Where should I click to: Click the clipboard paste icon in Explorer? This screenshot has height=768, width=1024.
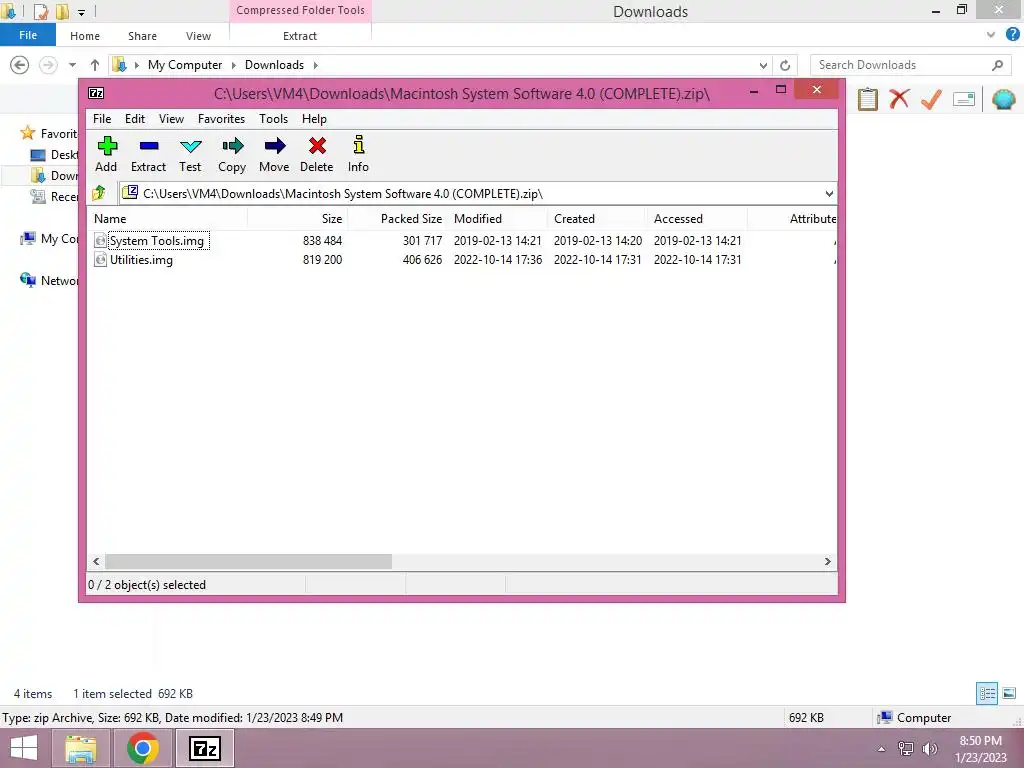[867, 99]
